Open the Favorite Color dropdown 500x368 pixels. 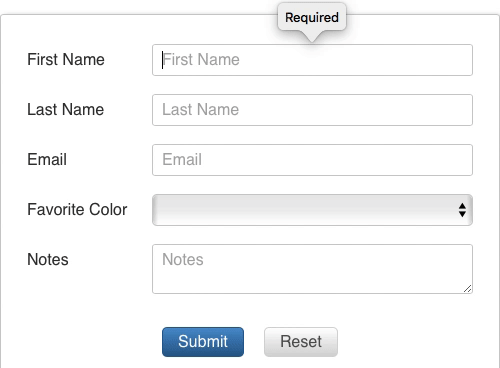(x=312, y=210)
